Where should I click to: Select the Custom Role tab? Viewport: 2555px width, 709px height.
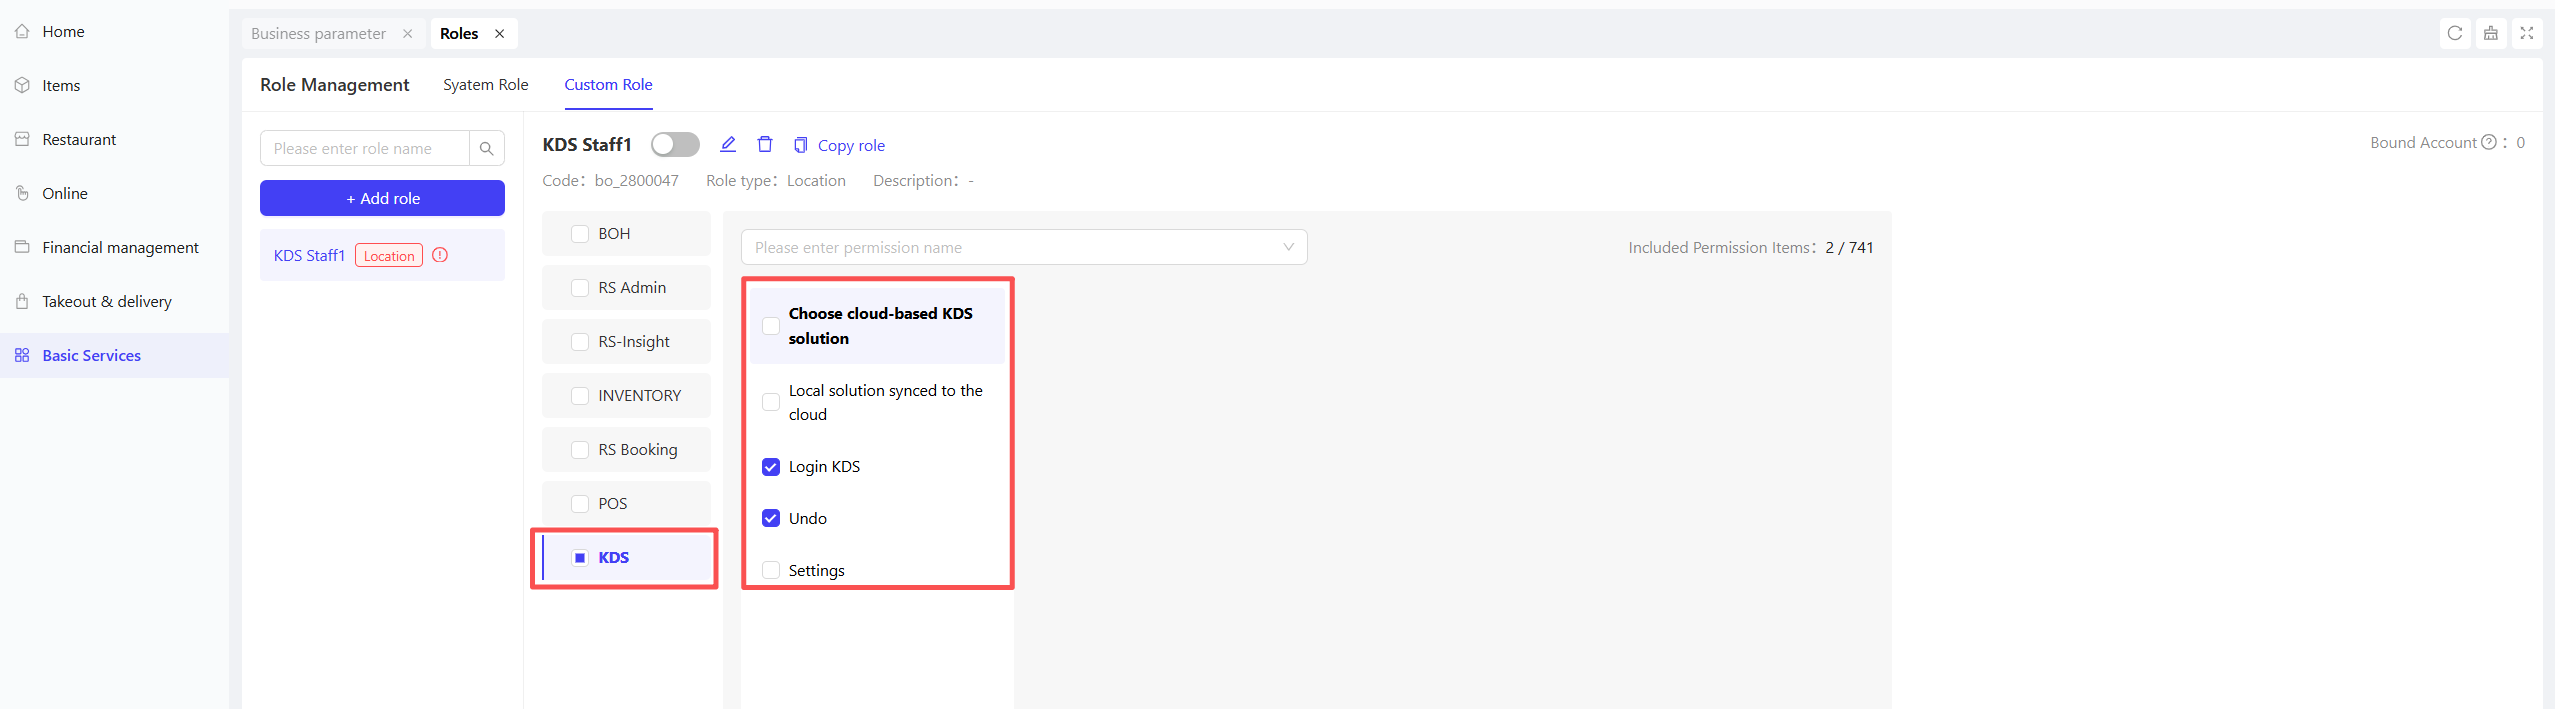608,85
